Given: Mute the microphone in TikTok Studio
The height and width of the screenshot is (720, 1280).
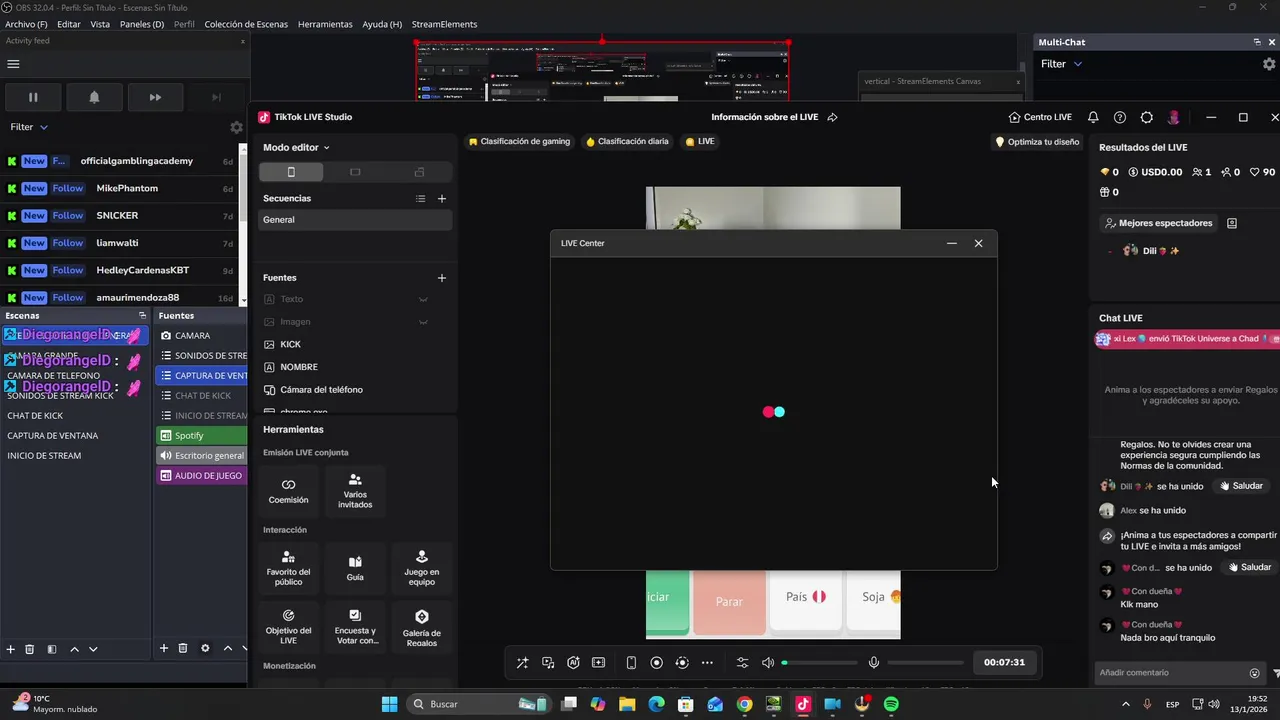Looking at the screenshot, I should (x=874, y=662).
